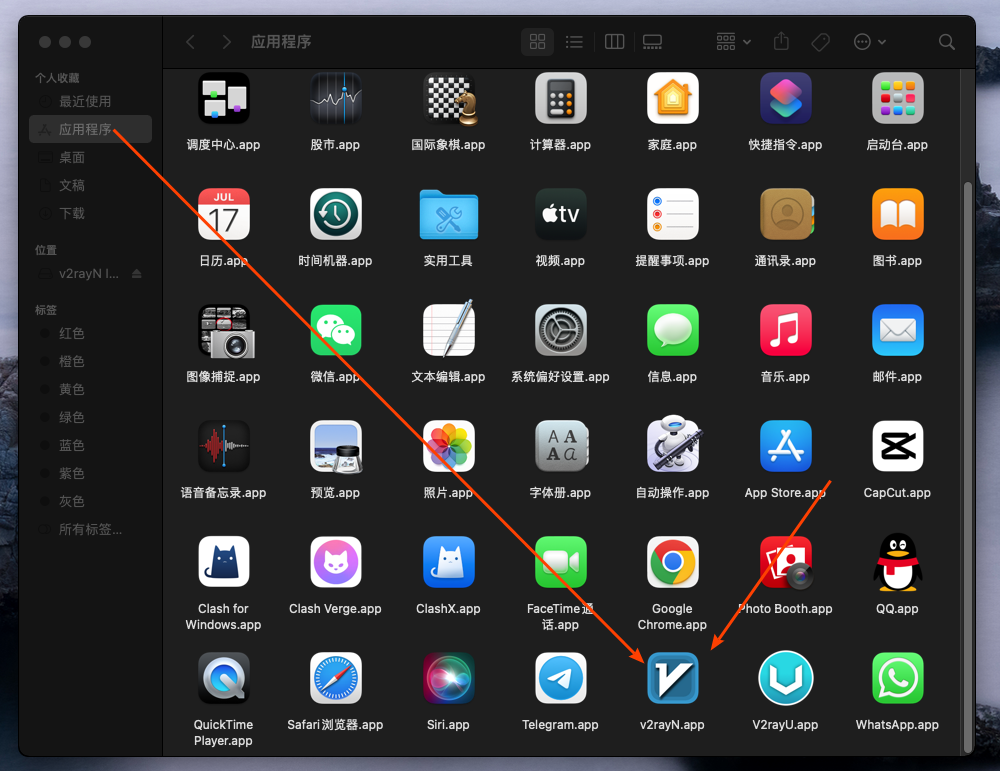The height and width of the screenshot is (771, 1000).
Task: Select the 图像捕捉.app icon
Action: (226, 331)
